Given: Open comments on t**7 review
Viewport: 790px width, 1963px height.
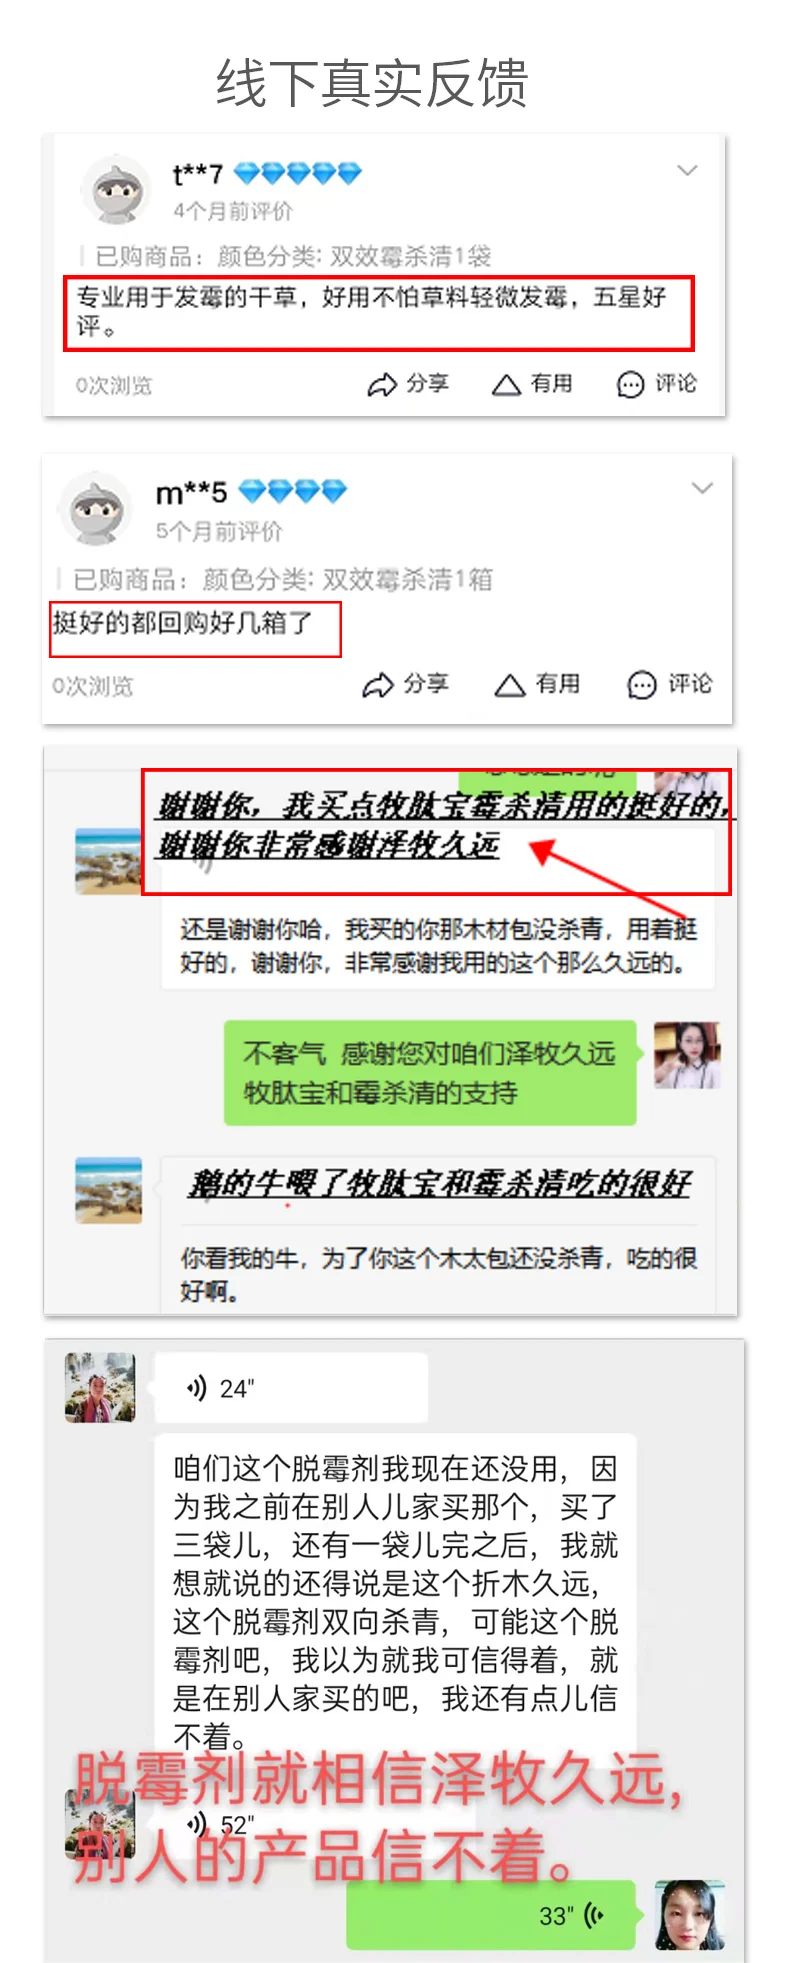Looking at the screenshot, I should point(656,384).
